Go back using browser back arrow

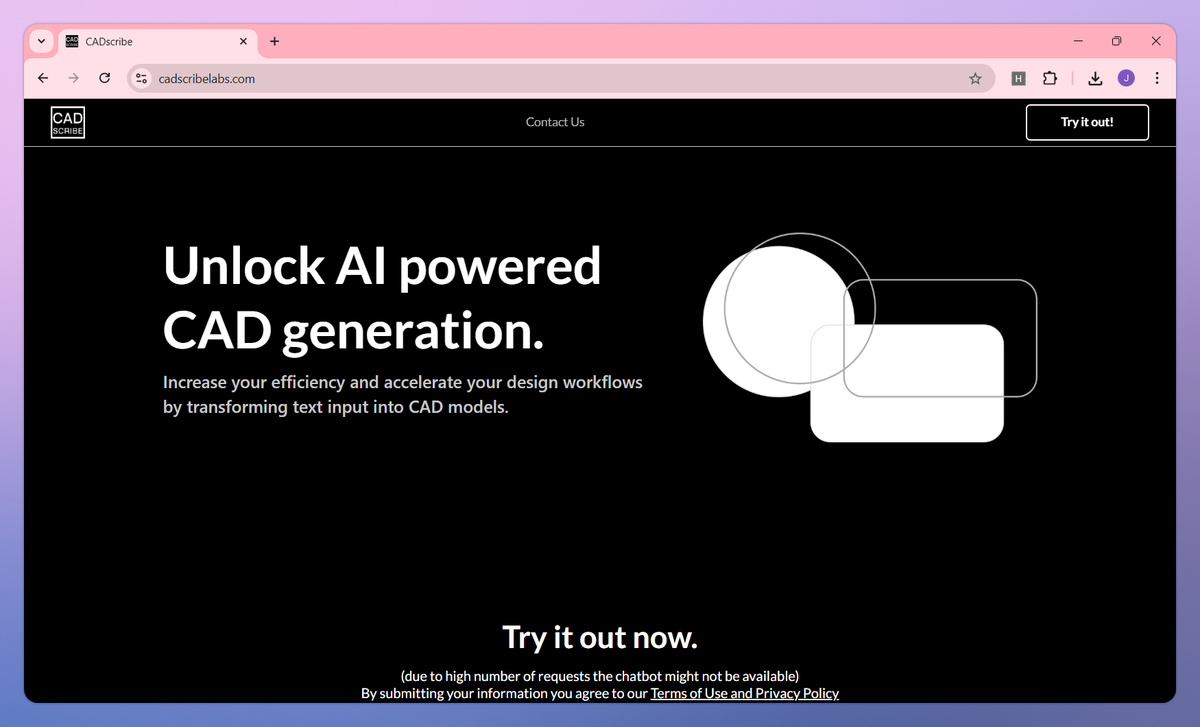pyautogui.click(x=42, y=78)
